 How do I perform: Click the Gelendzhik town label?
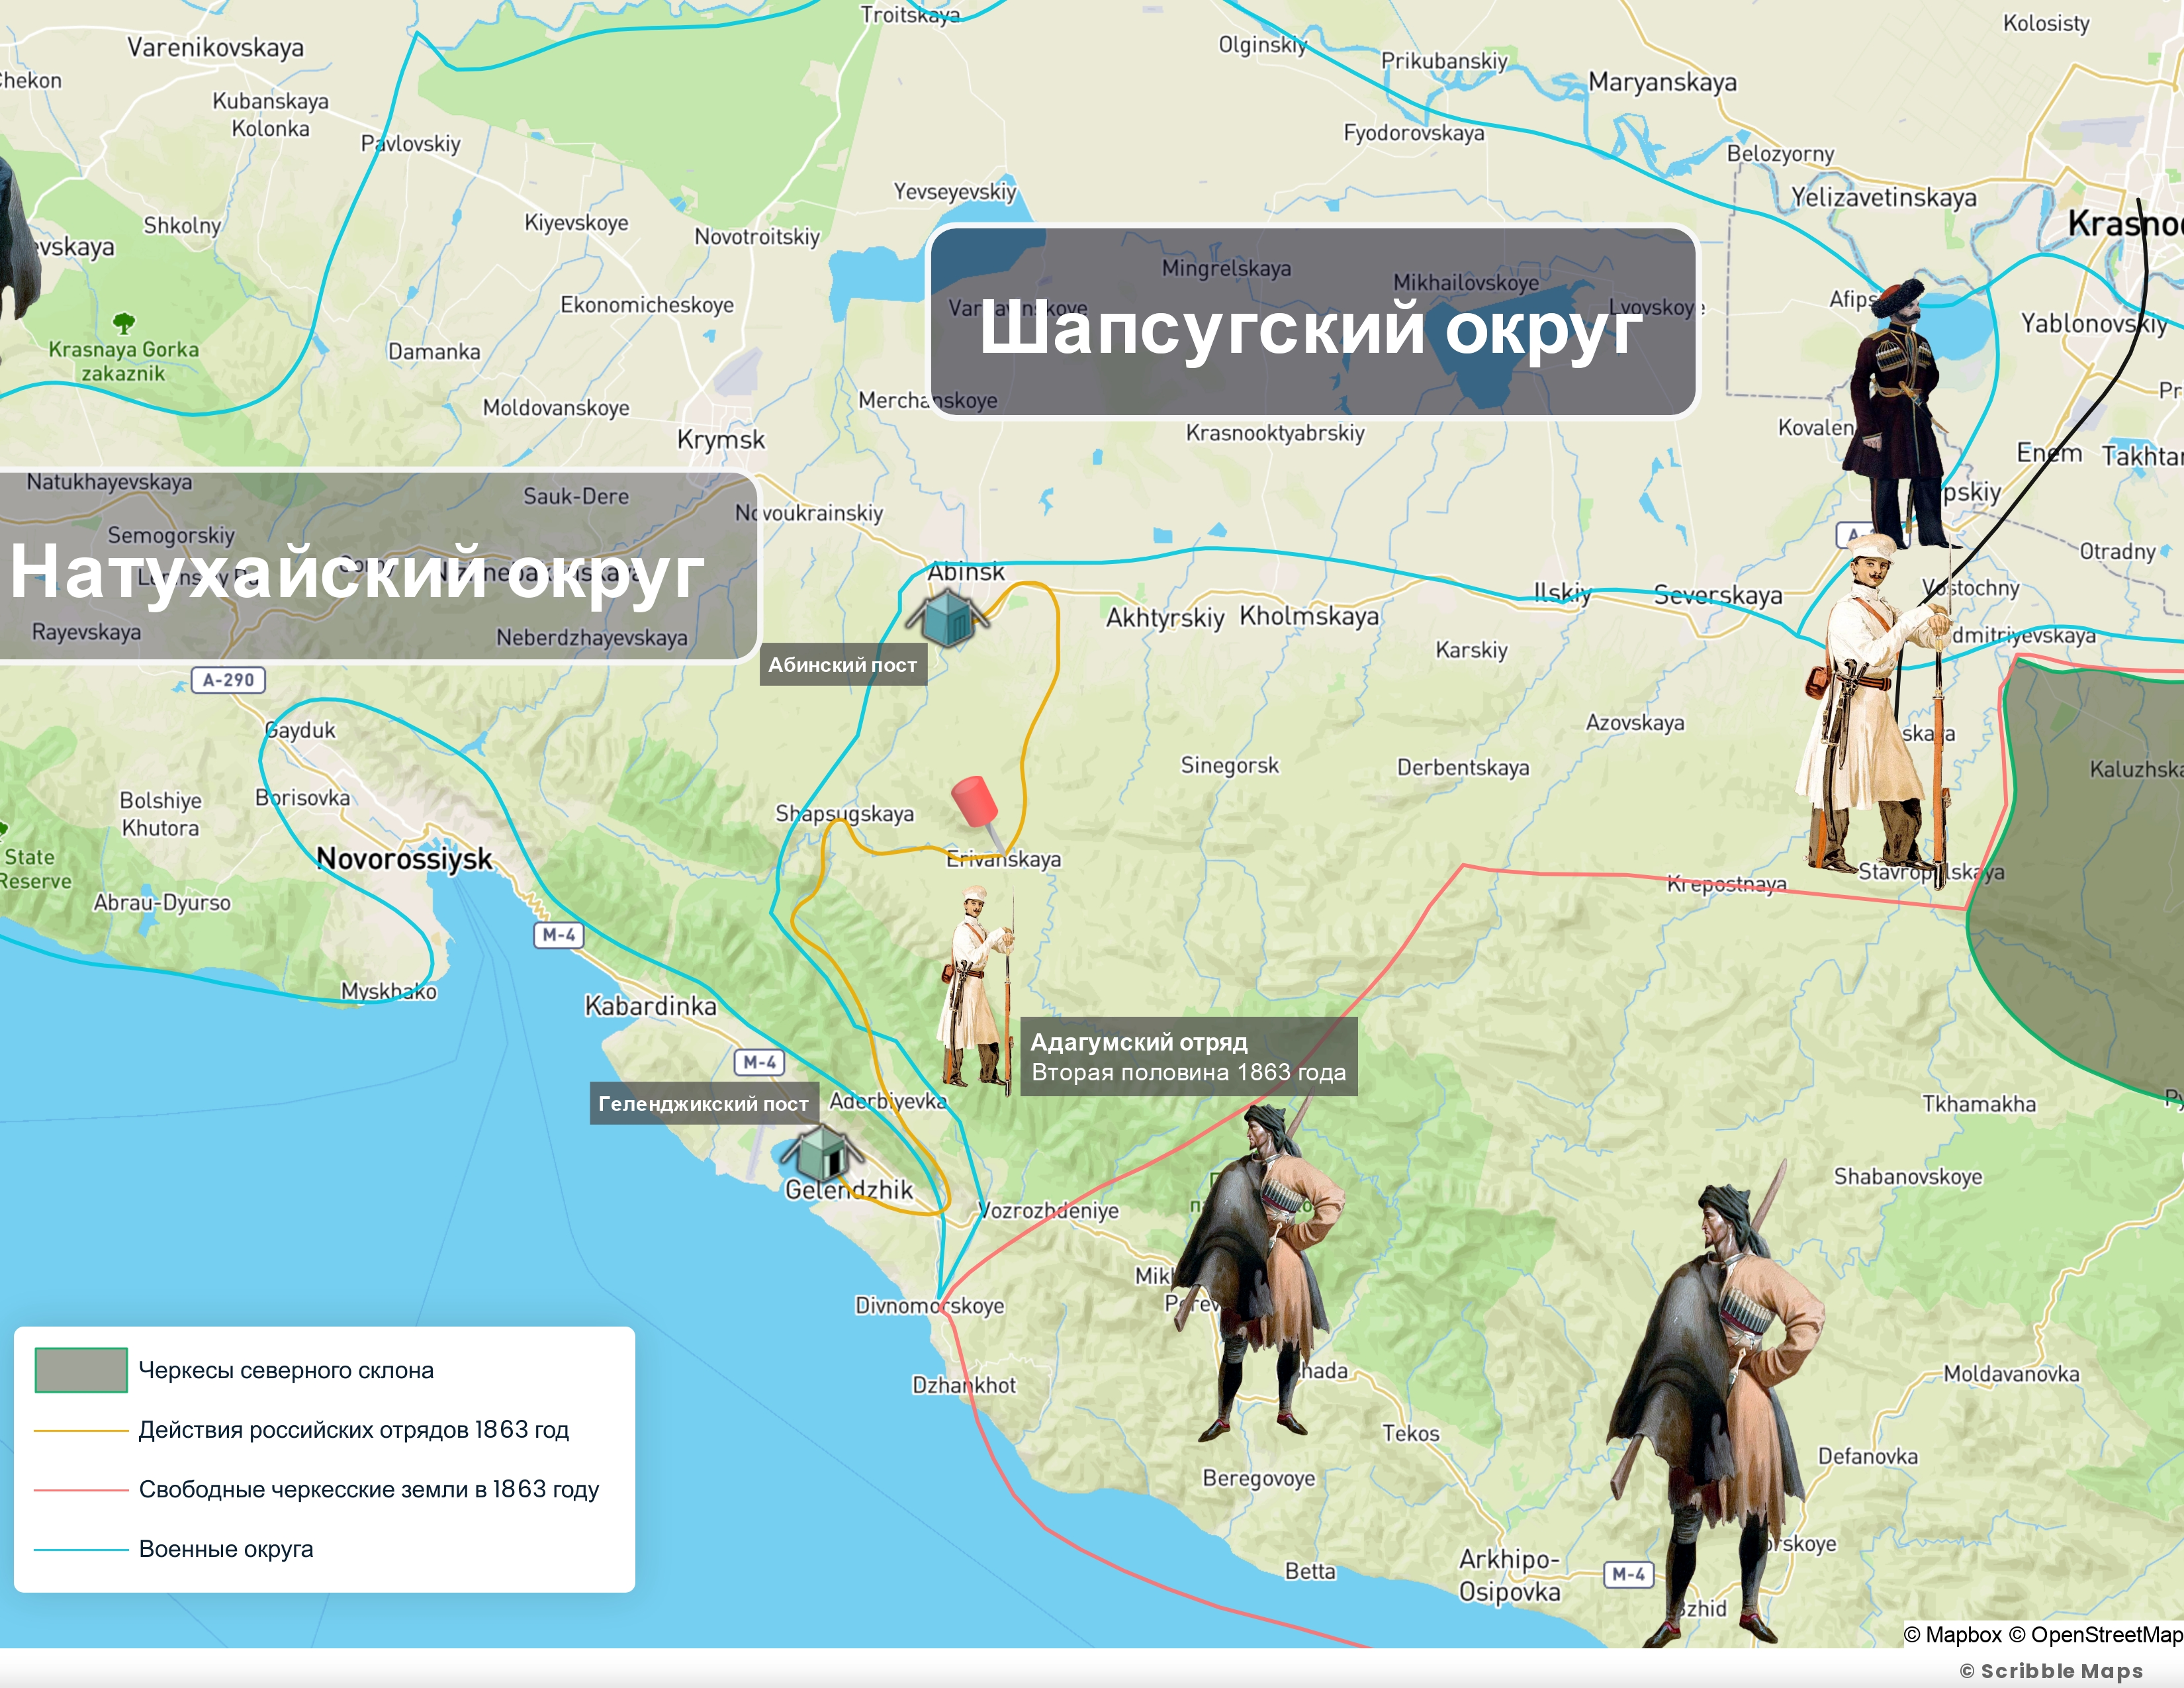pos(849,1190)
